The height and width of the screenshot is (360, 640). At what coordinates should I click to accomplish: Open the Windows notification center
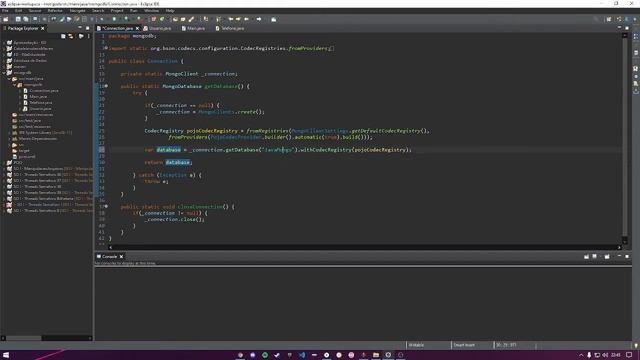point(629,355)
